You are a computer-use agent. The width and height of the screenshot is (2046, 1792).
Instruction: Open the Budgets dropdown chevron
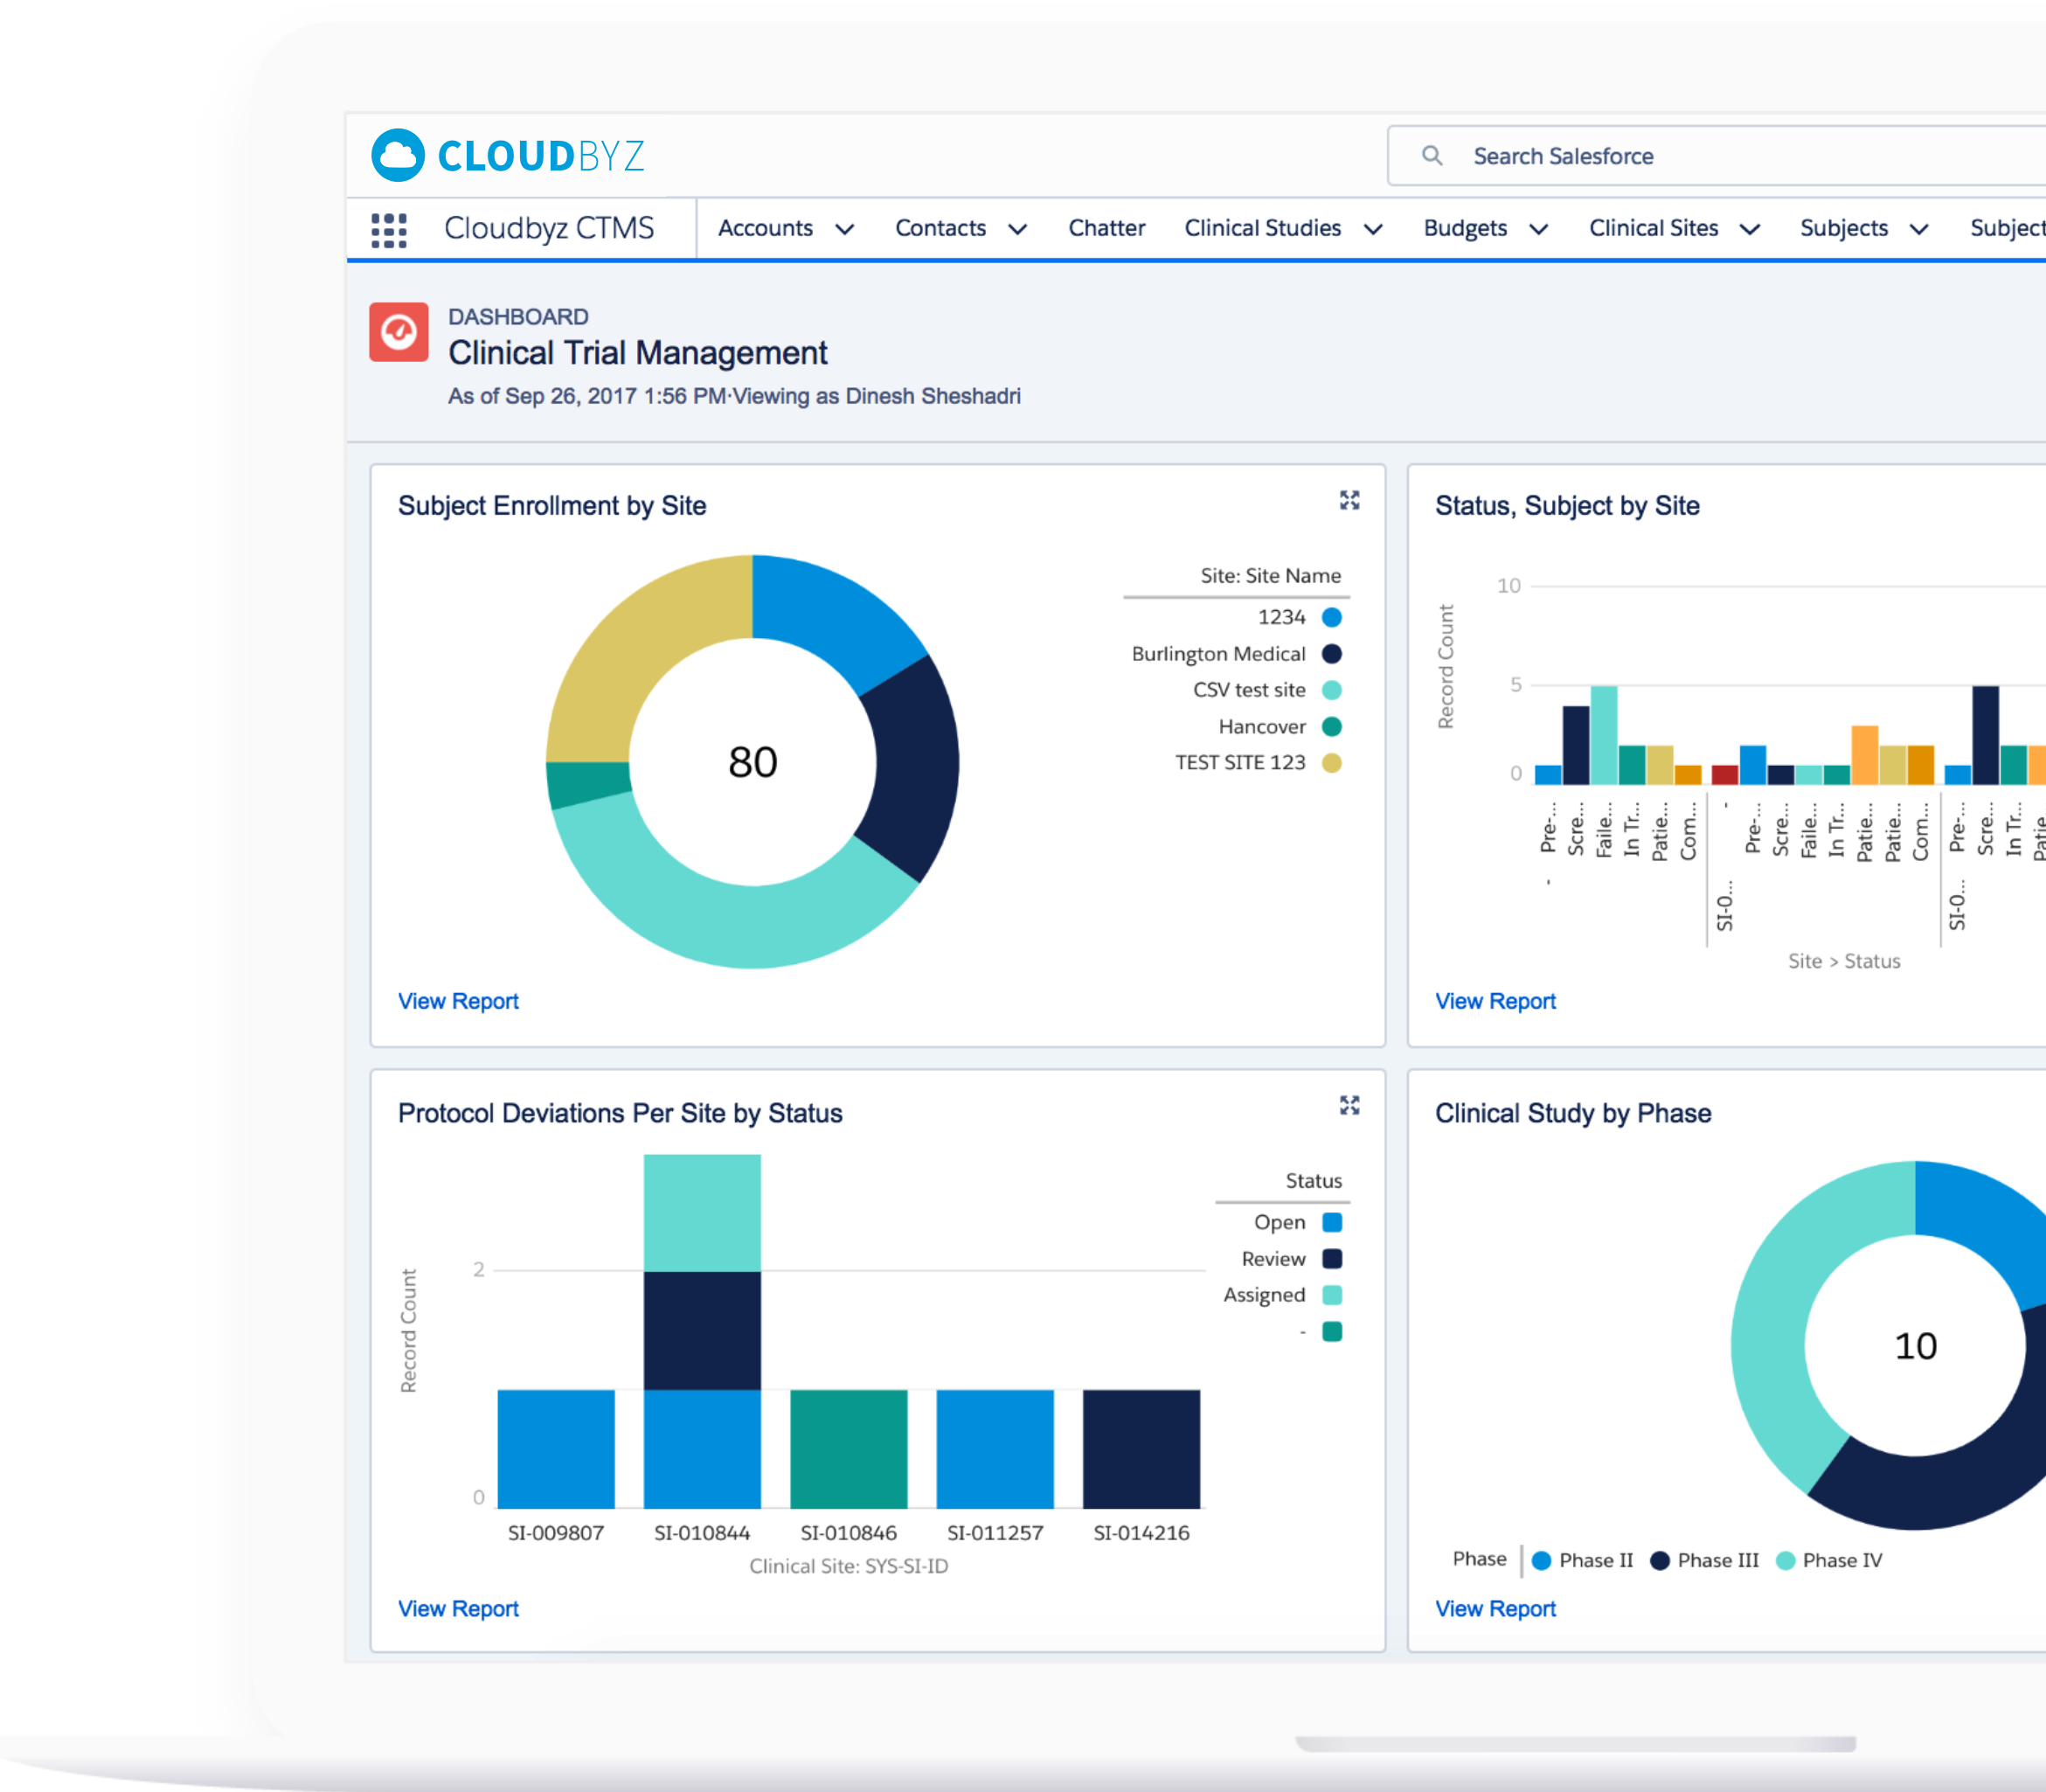(1539, 229)
